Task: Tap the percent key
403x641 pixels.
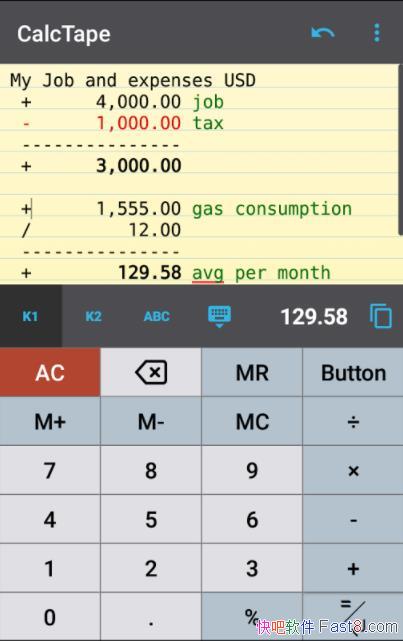Action: point(252,617)
